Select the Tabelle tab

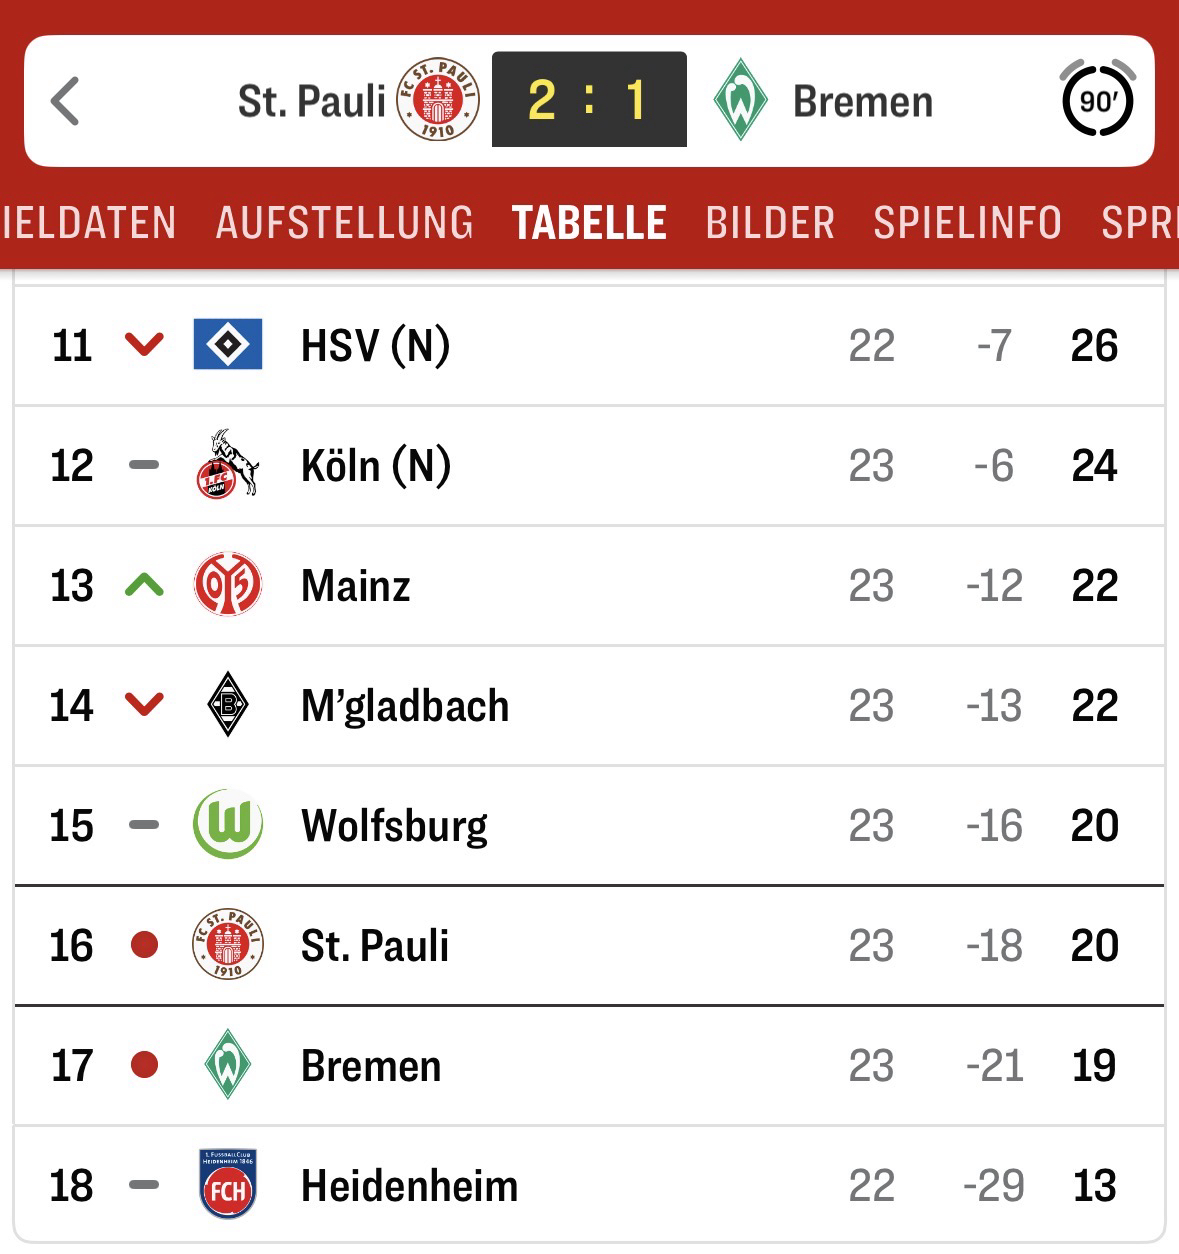point(589,222)
